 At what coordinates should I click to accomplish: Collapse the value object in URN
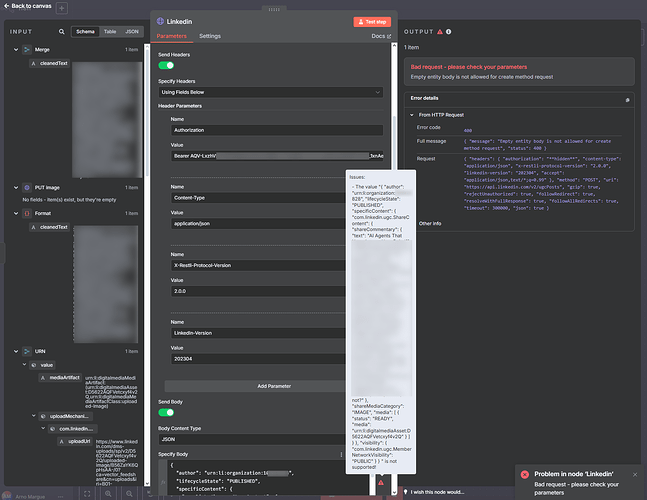(x=24, y=365)
